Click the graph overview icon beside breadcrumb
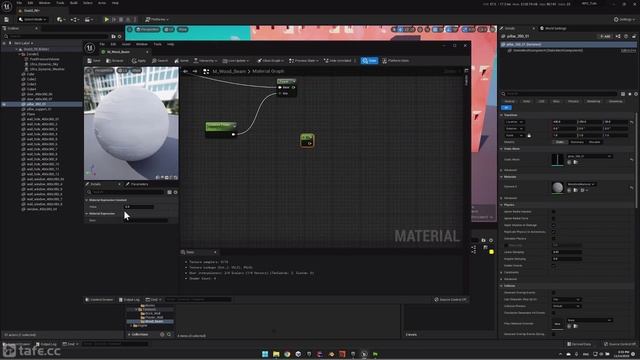 click(206, 71)
